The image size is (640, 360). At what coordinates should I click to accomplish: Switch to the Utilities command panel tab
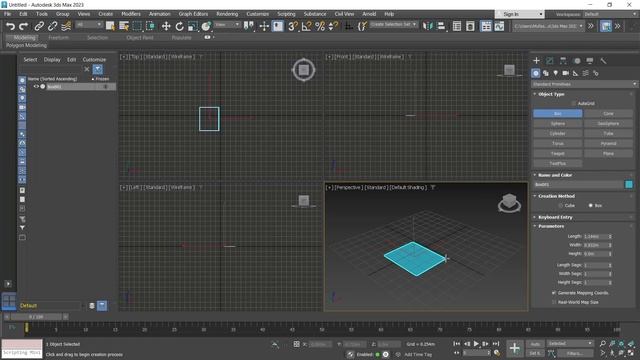603,61
